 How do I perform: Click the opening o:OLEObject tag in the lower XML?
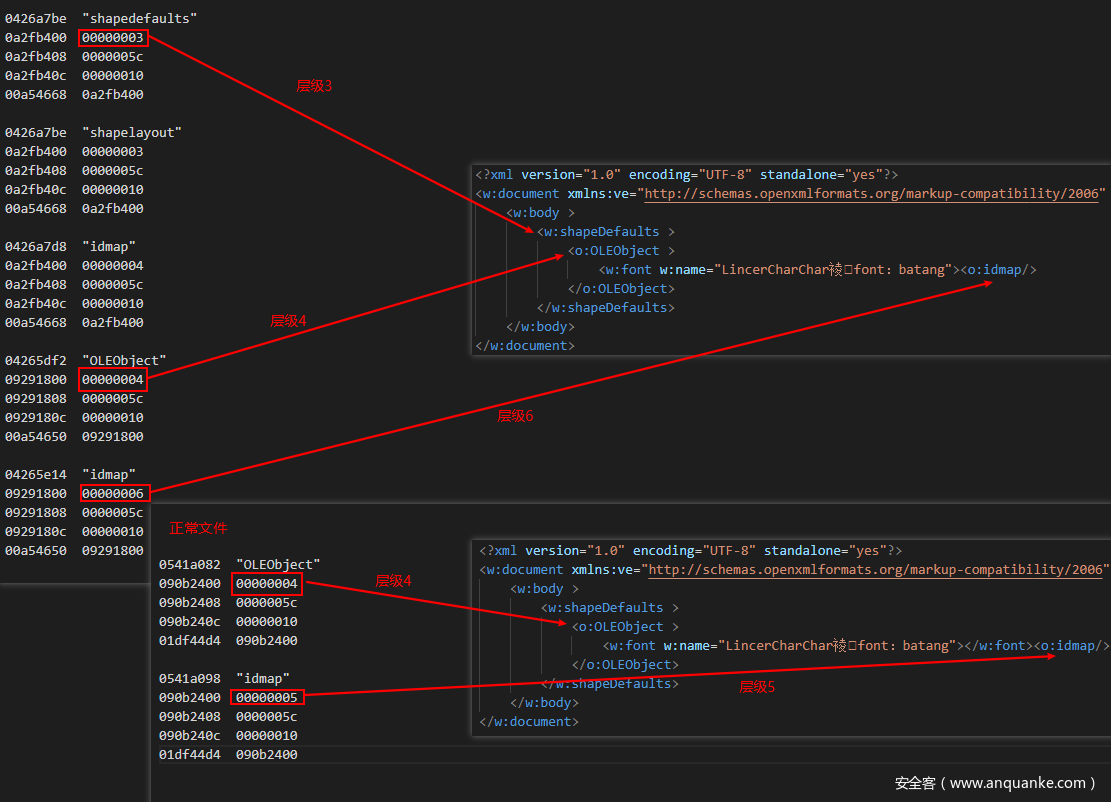[x=620, y=627]
